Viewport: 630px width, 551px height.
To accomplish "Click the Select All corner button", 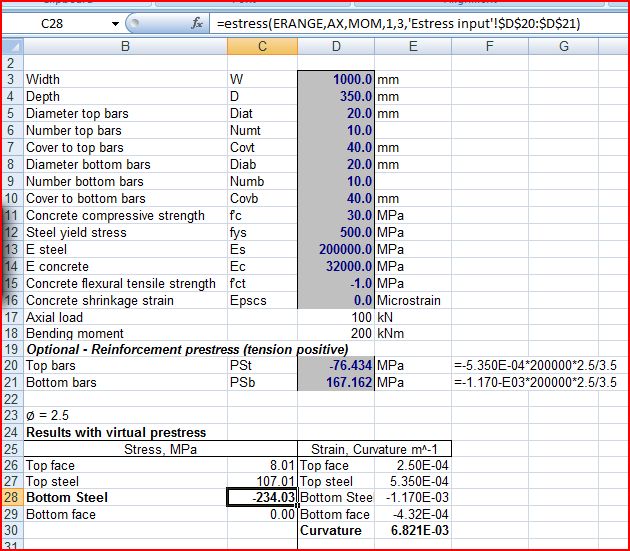I will tap(11, 46).
